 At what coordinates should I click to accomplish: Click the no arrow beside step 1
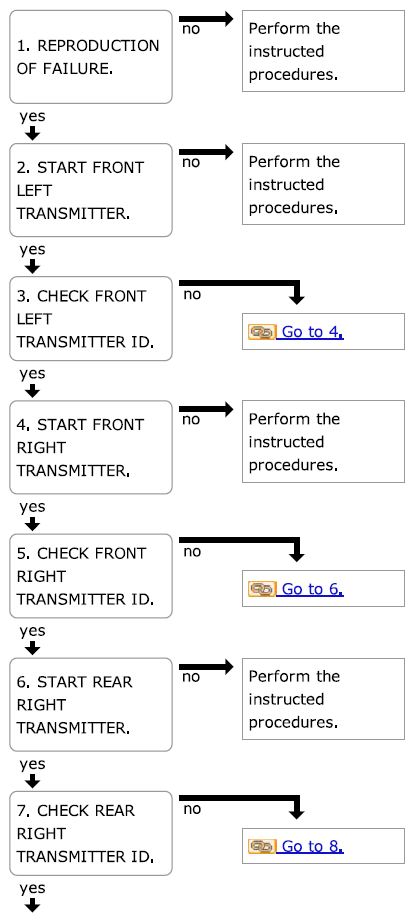click(x=206, y=19)
